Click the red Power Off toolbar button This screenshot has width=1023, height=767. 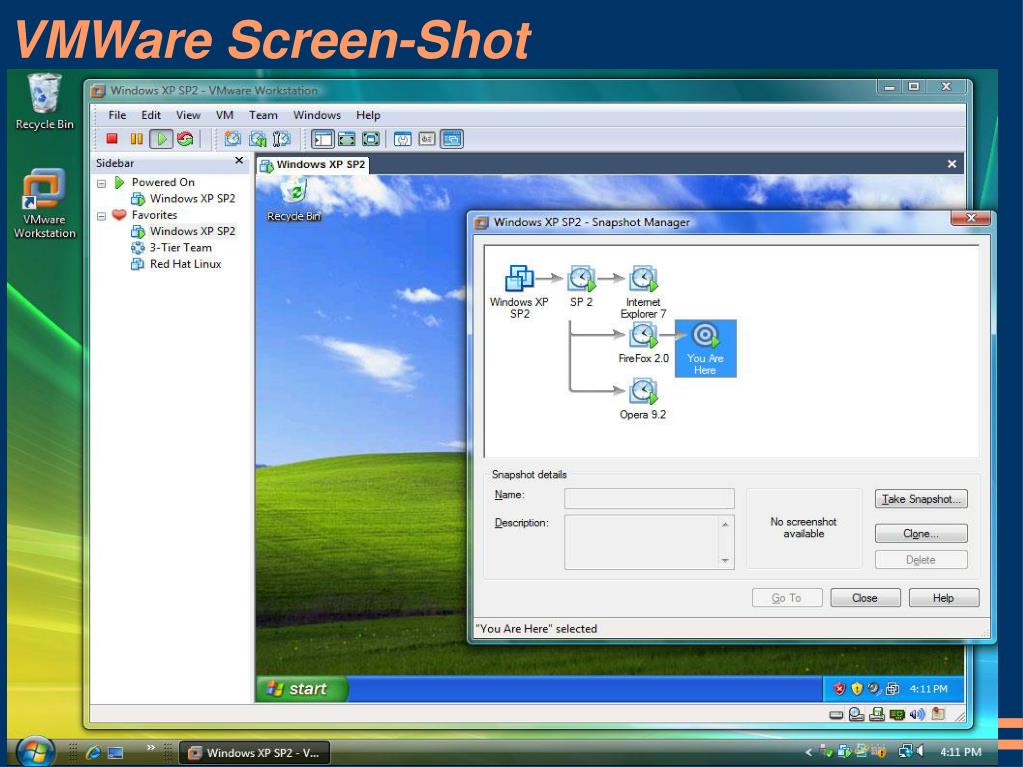tap(112, 138)
